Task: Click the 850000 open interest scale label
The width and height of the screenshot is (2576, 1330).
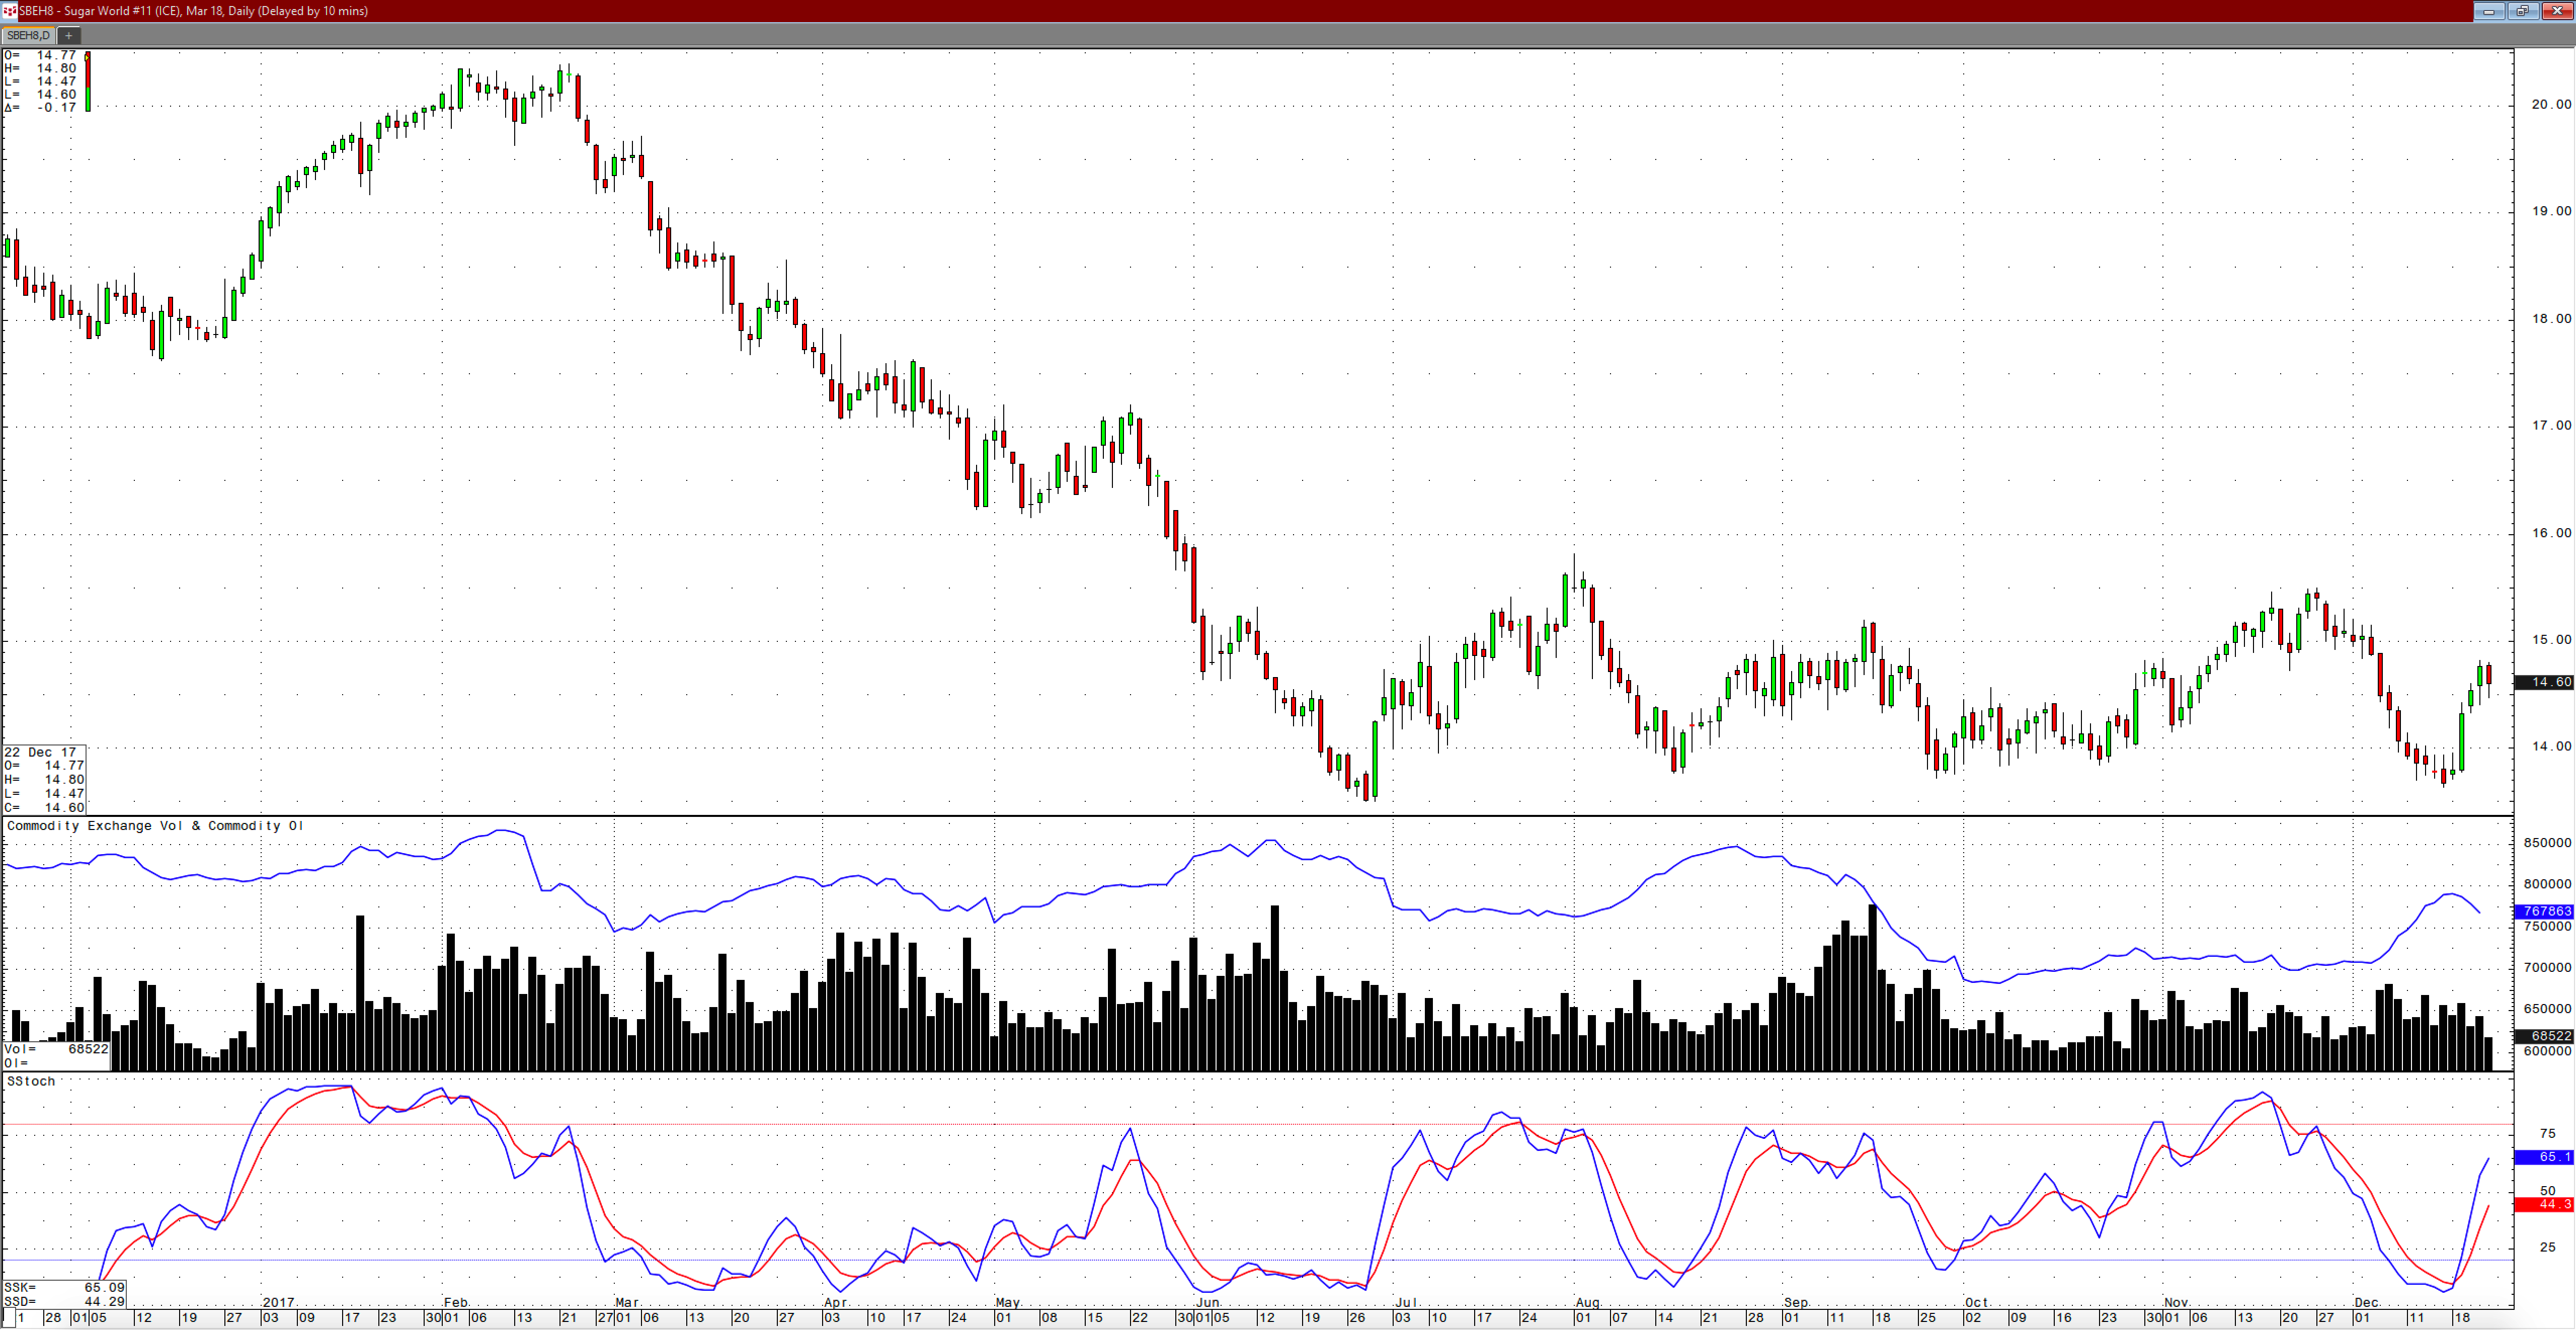Action: click(x=2547, y=843)
